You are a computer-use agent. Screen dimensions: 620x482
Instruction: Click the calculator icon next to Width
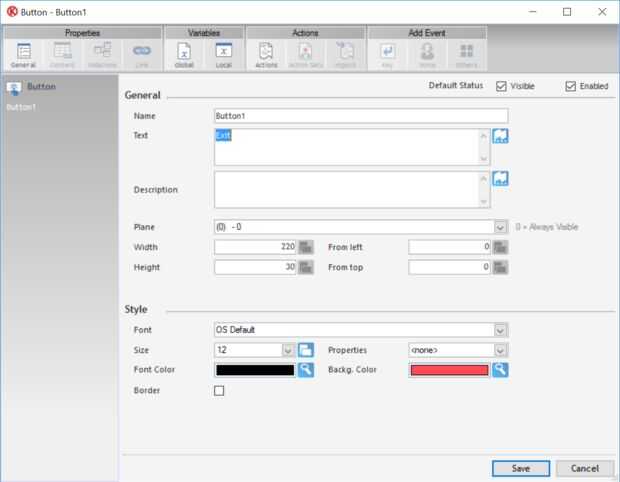(306, 247)
